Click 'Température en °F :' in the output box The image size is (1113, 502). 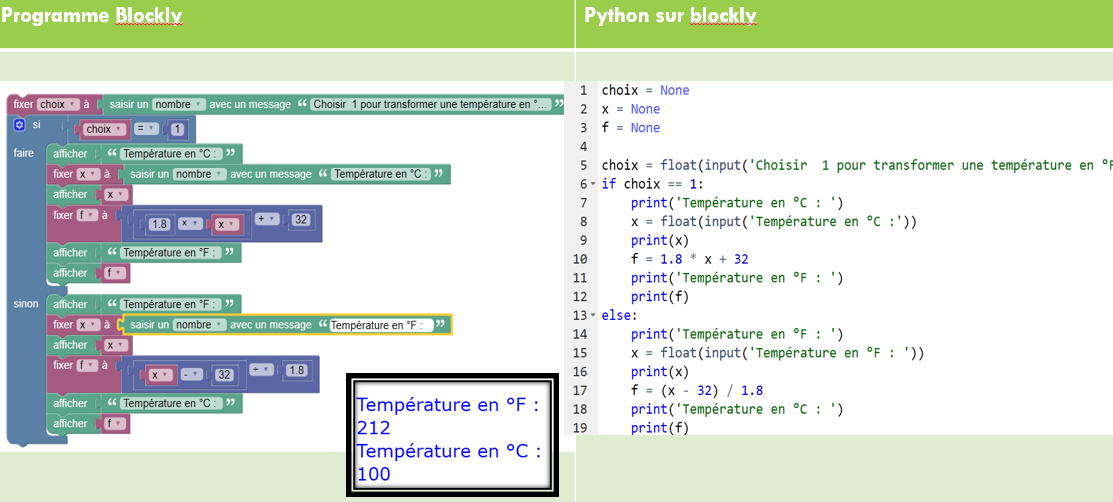449,405
